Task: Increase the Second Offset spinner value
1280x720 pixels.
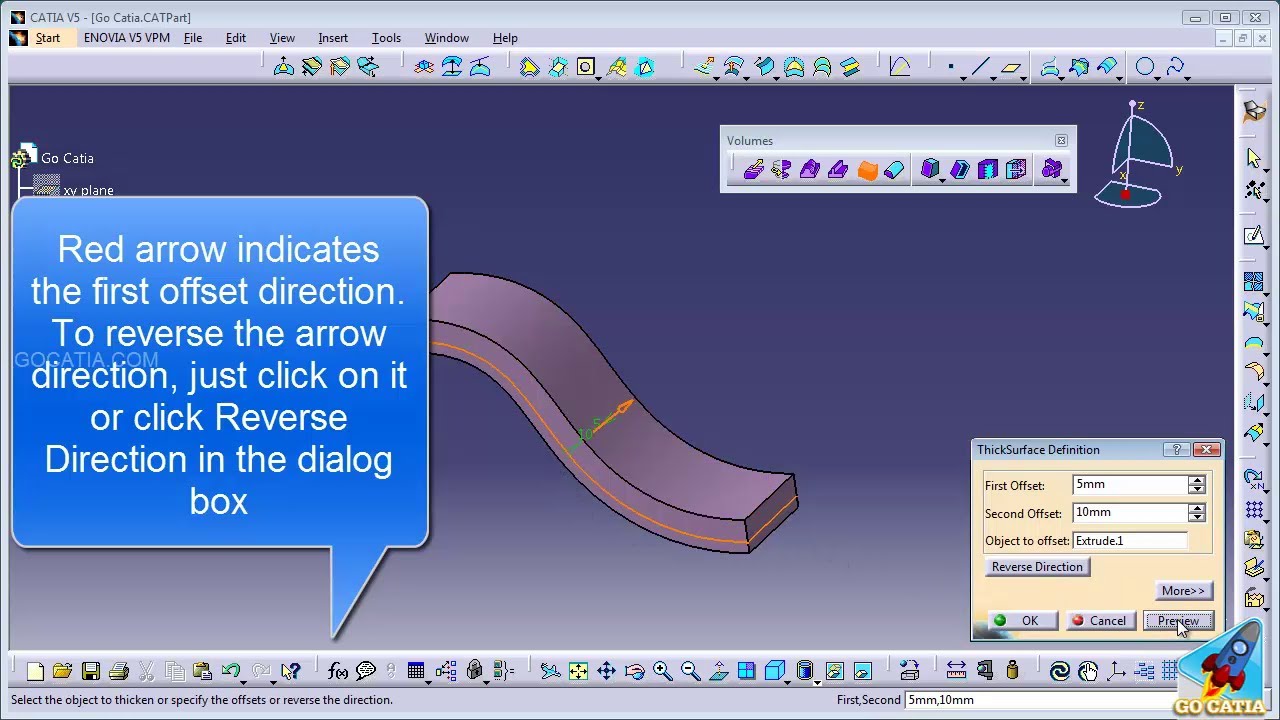Action: tap(1196, 508)
